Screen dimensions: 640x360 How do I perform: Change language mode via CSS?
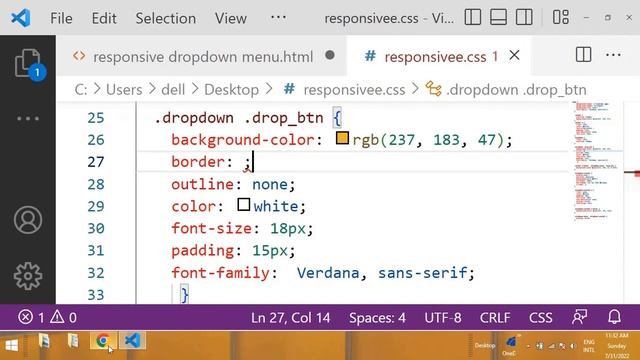click(x=540, y=318)
